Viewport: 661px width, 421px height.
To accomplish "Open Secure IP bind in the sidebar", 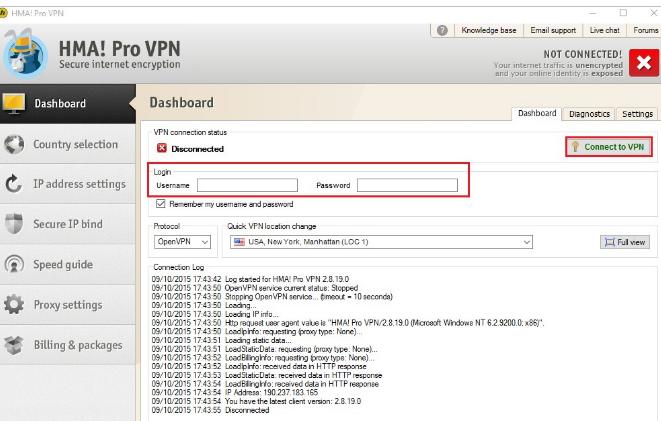I will point(67,224).
